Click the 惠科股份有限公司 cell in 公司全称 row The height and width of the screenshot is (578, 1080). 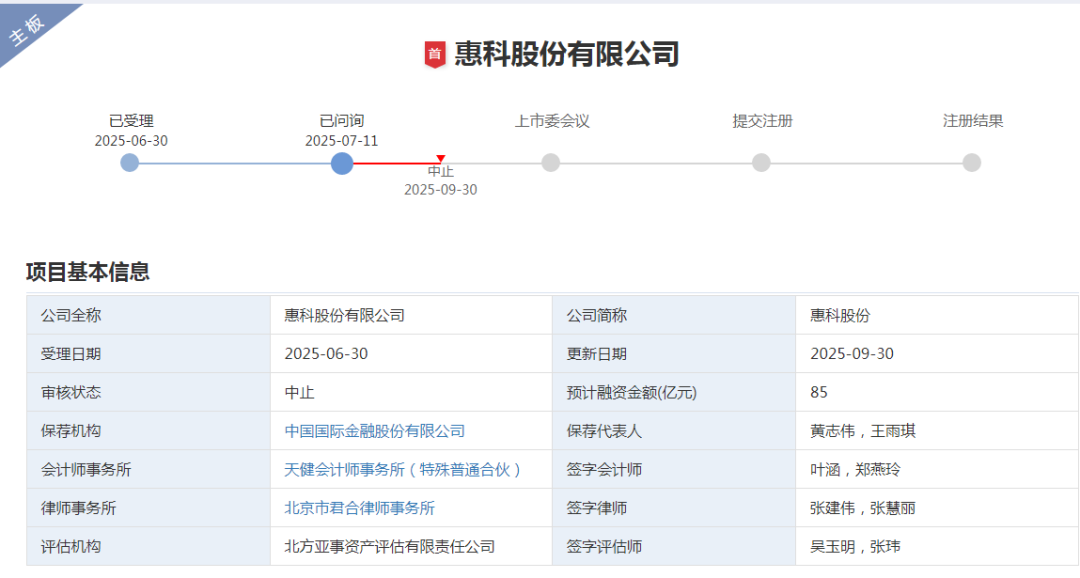411,316
